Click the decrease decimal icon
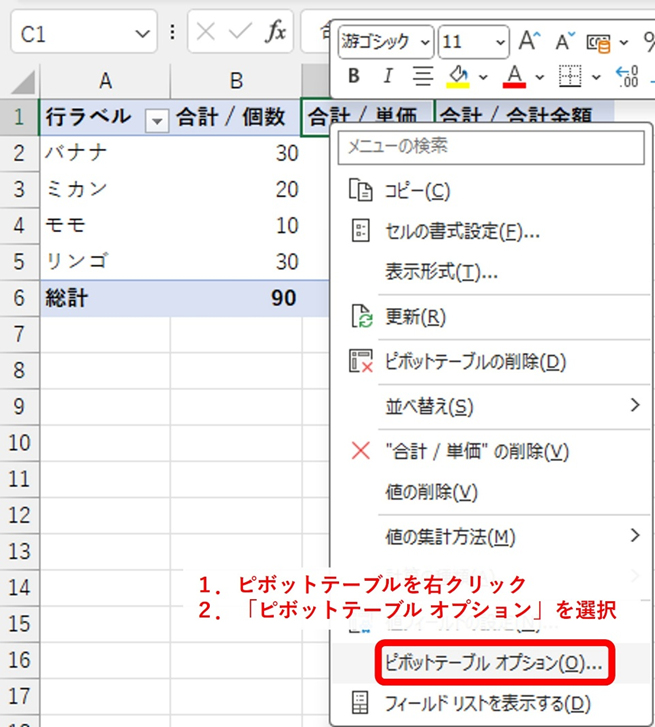This screenshot has height=727, width=655. (x=628, y=76)
